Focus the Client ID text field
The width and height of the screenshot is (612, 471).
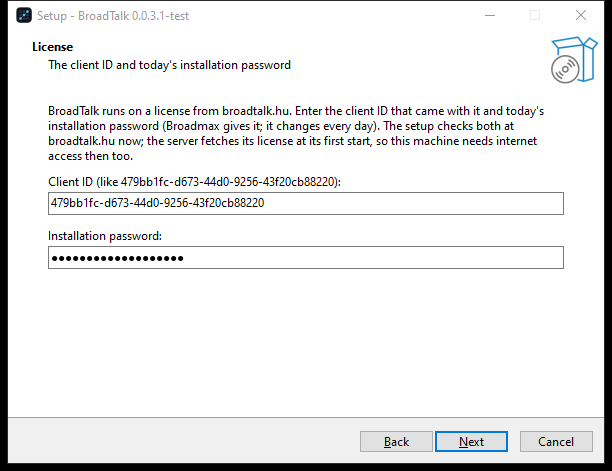pyautogui.click(x=306, y=203)
